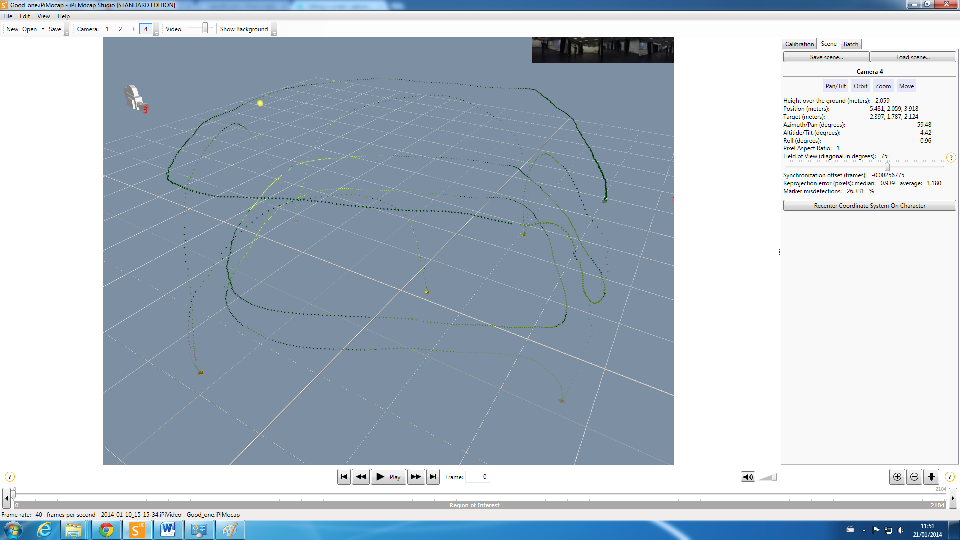963x540 pixels.
Task: Mute audio with the speaker icon
Action: click(747, 477)
